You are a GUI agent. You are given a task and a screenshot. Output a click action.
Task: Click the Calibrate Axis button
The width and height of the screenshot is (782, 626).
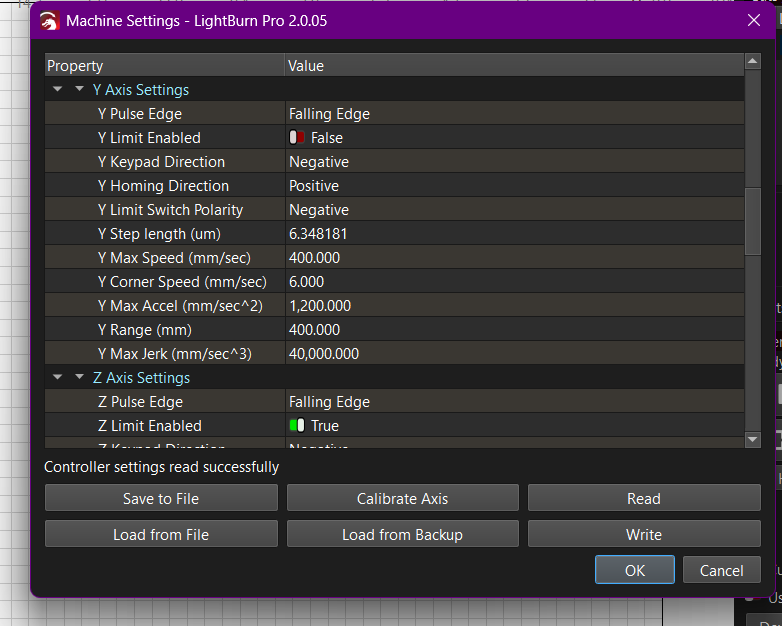coord(402,498)
